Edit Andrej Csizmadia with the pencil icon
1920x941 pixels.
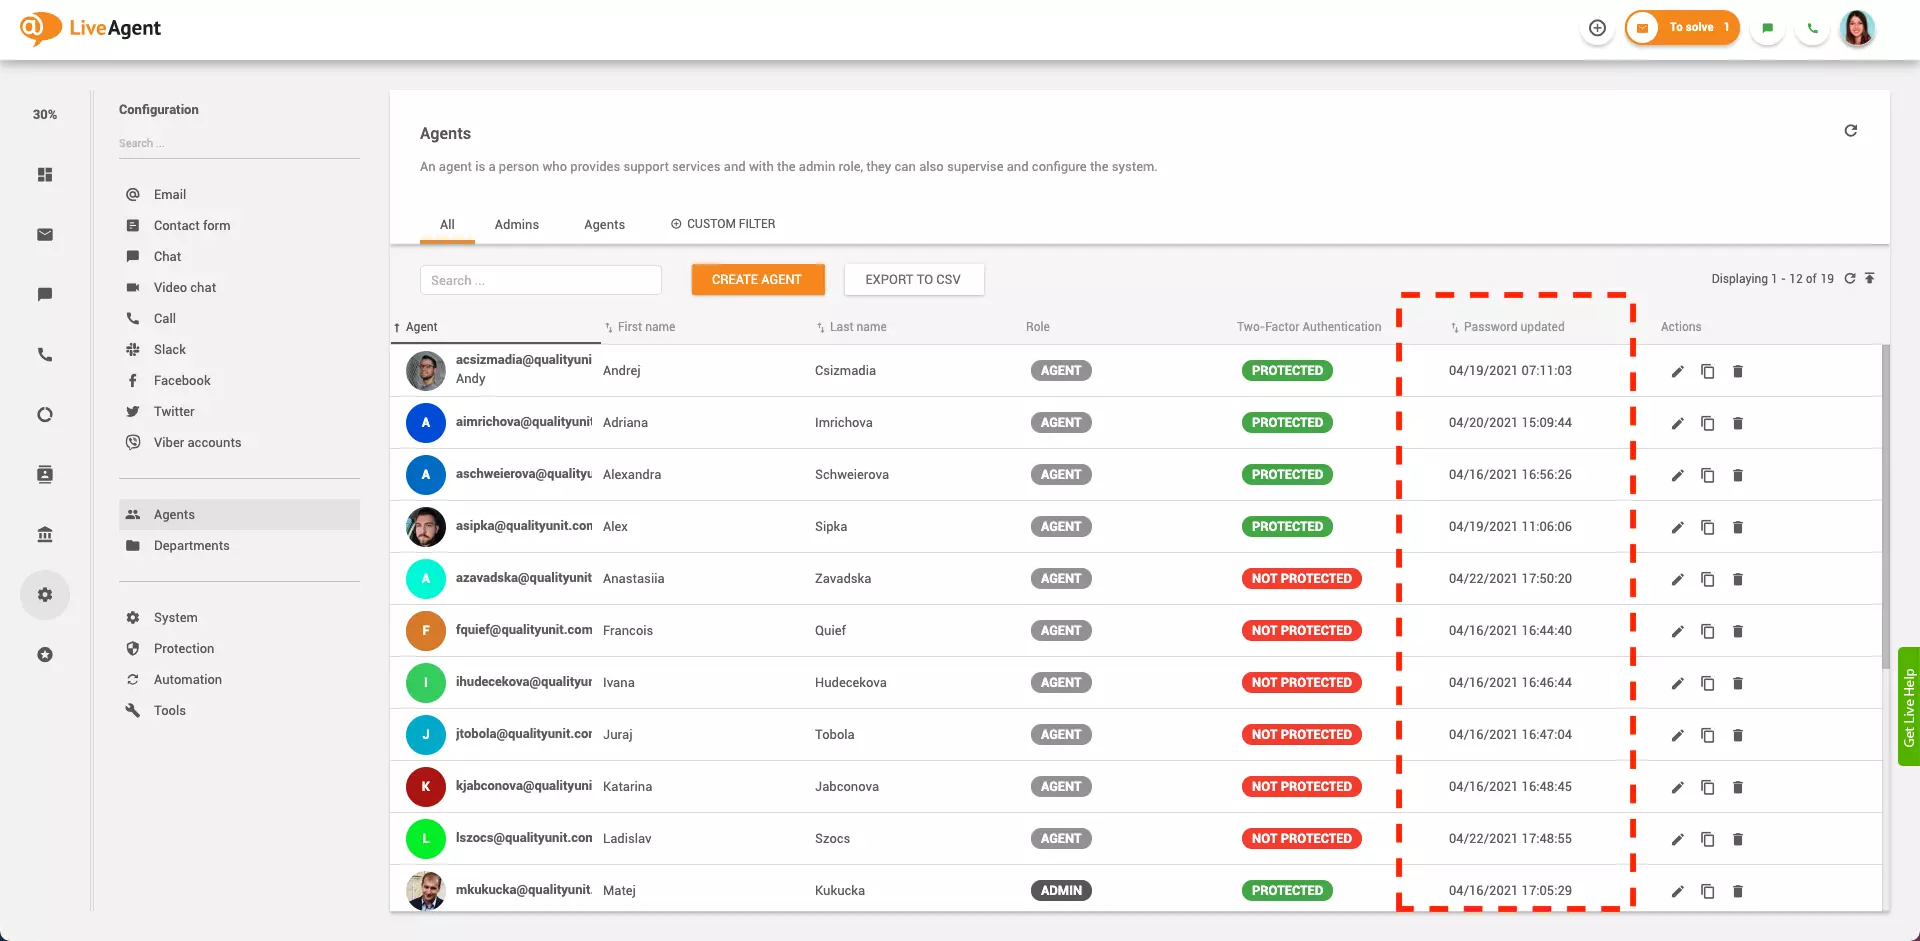[1678, 371]
